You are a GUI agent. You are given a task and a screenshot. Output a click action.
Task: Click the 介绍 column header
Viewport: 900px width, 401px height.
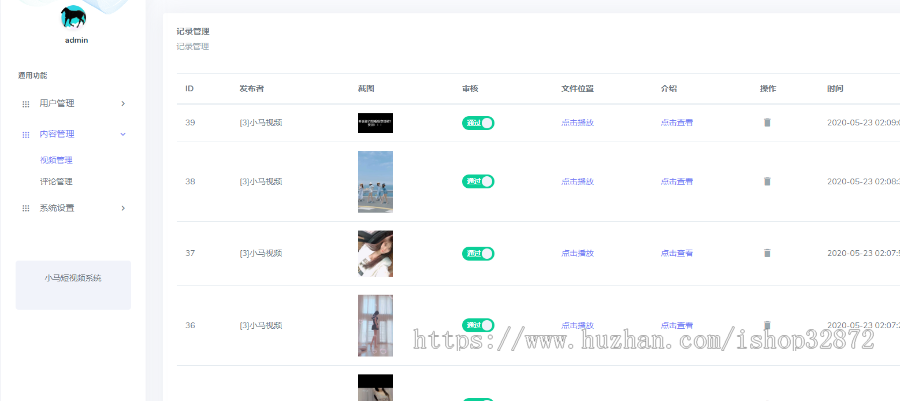click(669, 89)
